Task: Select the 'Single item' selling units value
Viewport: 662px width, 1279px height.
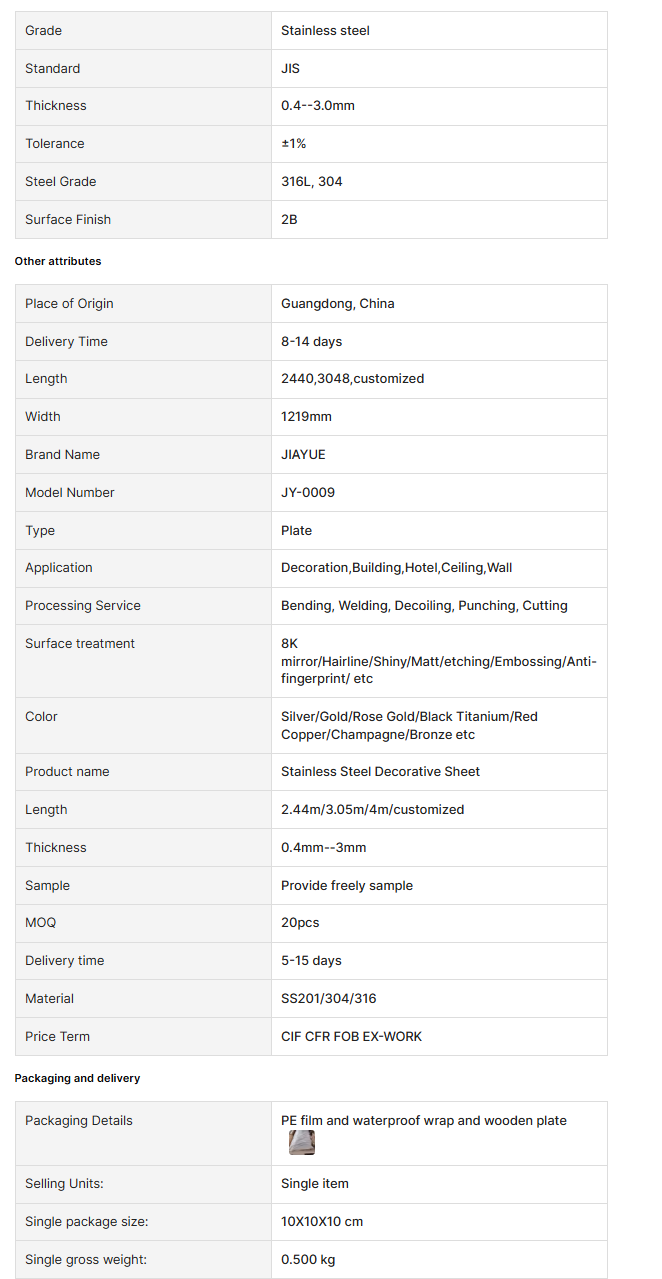Action: click(315, 1184)
